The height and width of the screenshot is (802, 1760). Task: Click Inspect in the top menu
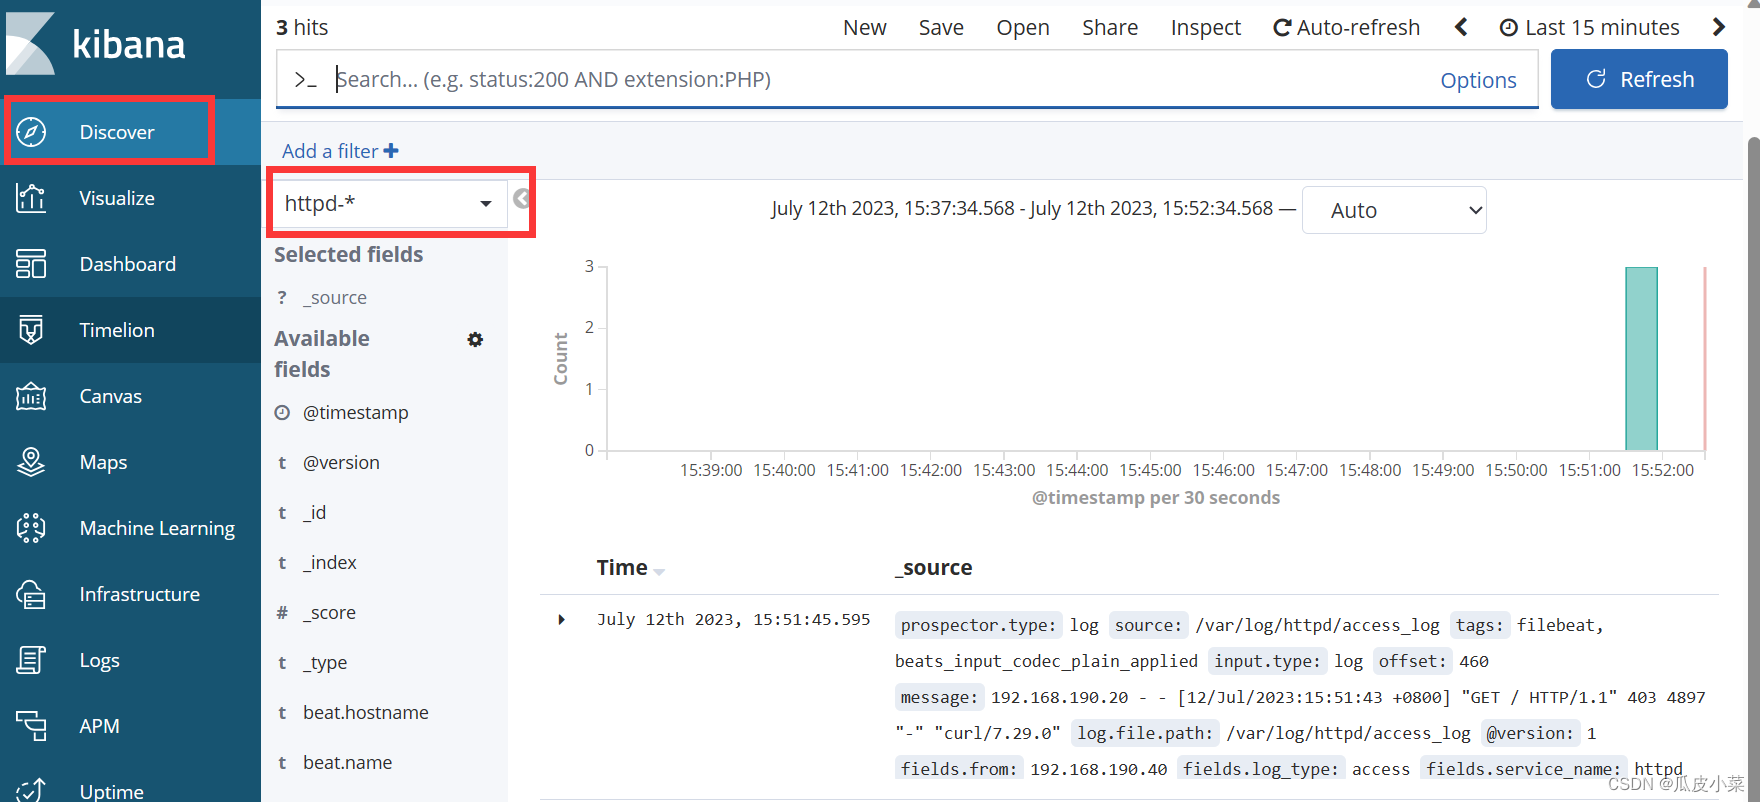tap(1206, 27)
